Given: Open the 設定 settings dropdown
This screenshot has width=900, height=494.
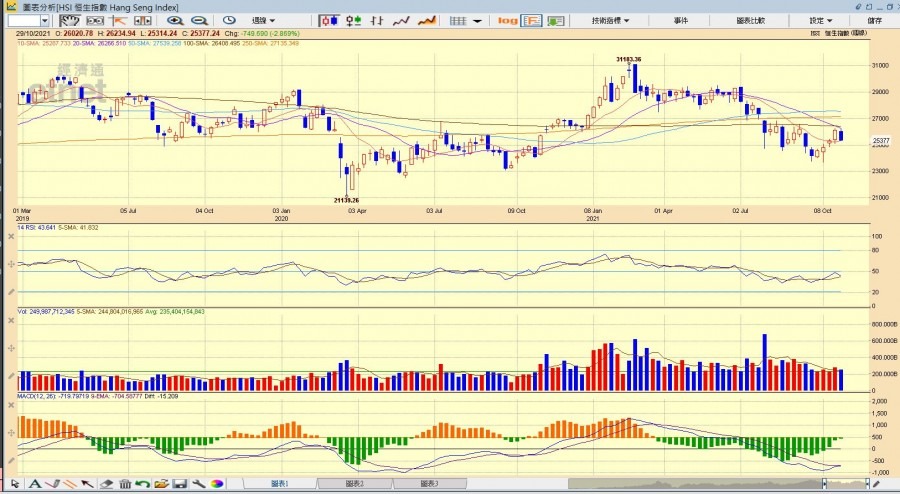Looking at the screenshot, I should tap(821, 20).
